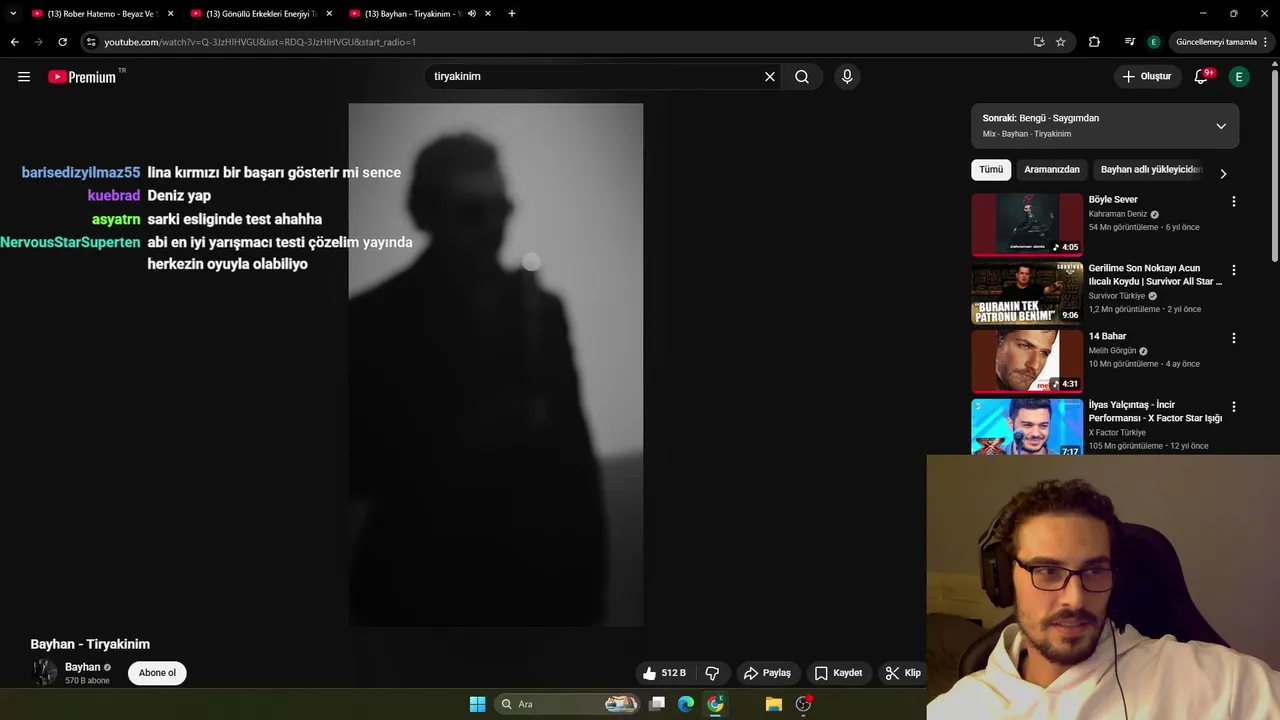Screen dimensions: 1280x720
Task: Open Chrome profile avatar in toolbar
Action: 1154,42
